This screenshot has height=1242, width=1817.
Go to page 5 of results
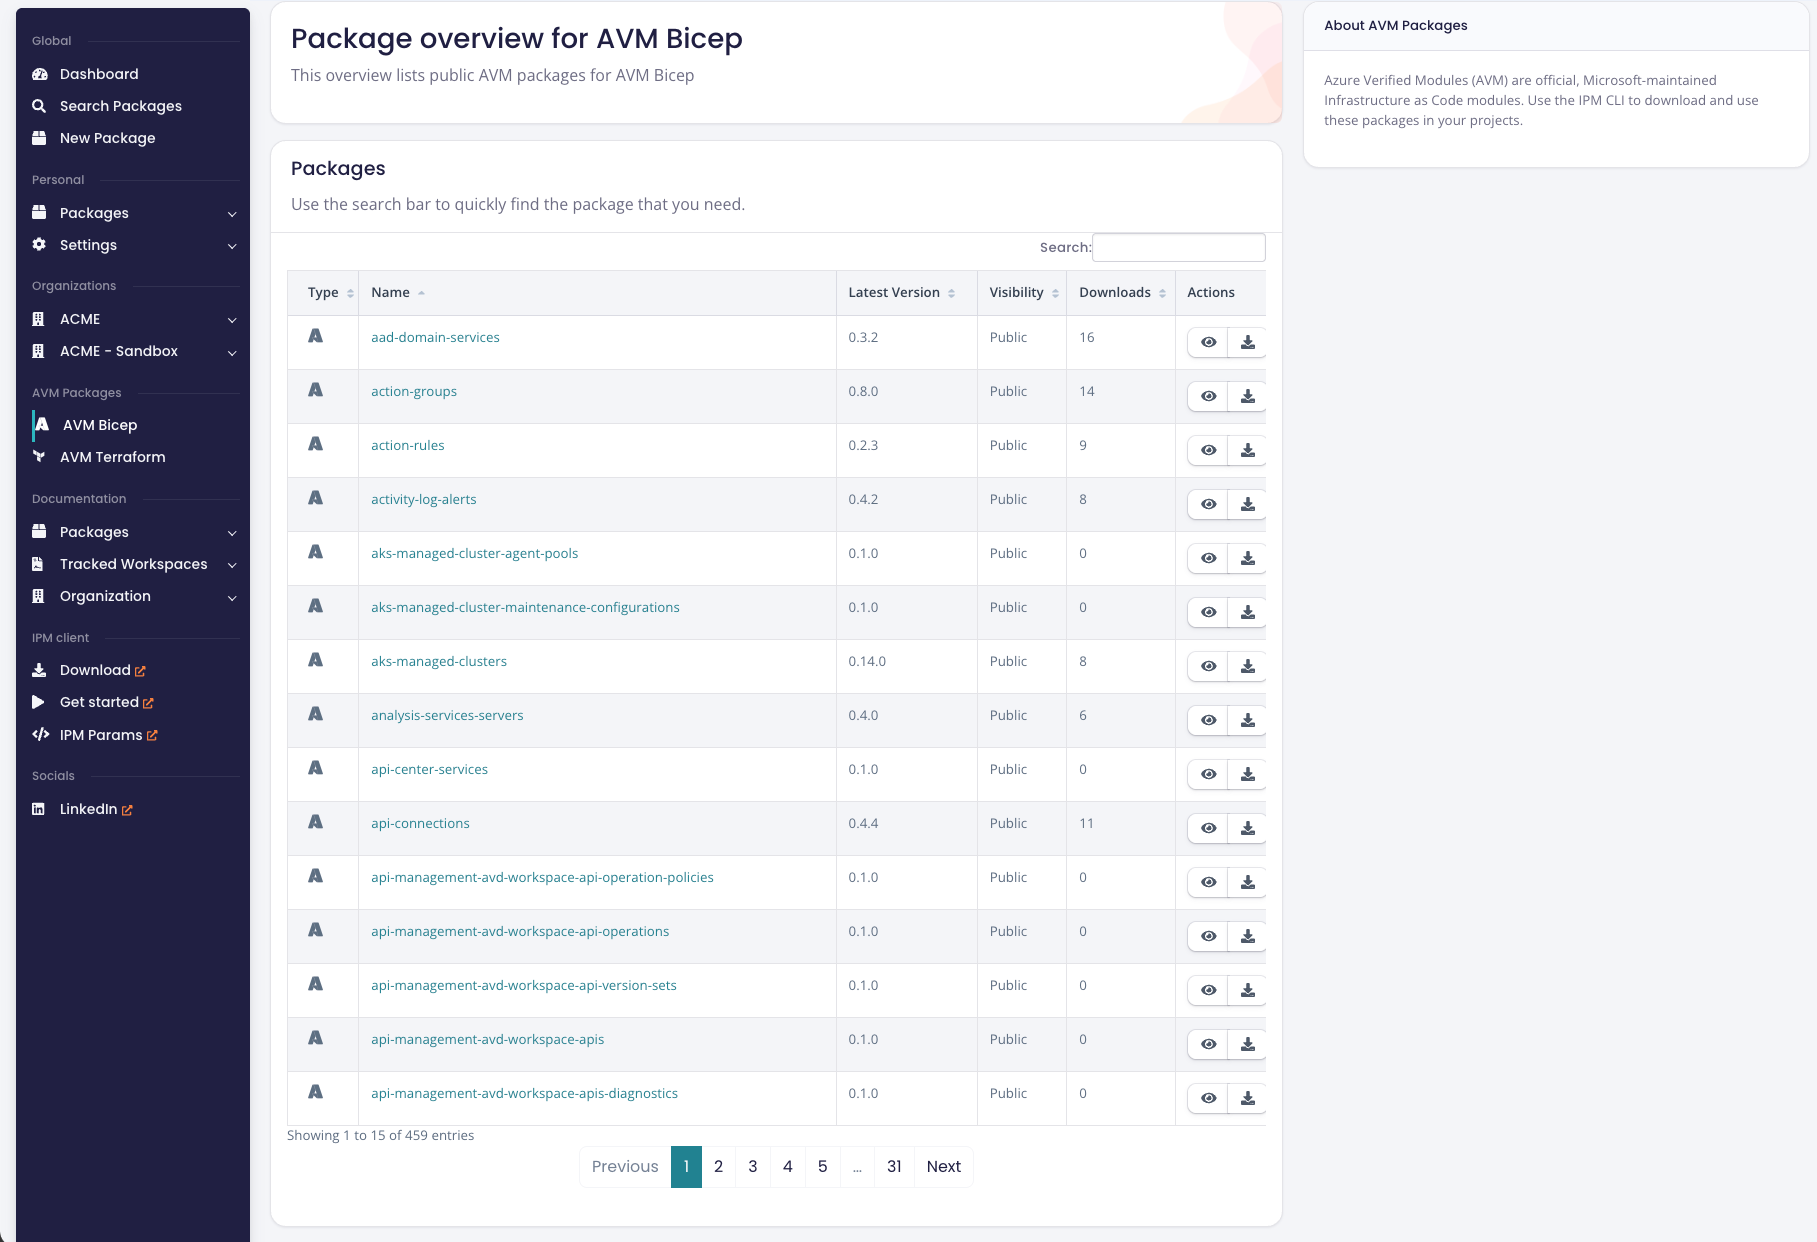click(822, 1167)
